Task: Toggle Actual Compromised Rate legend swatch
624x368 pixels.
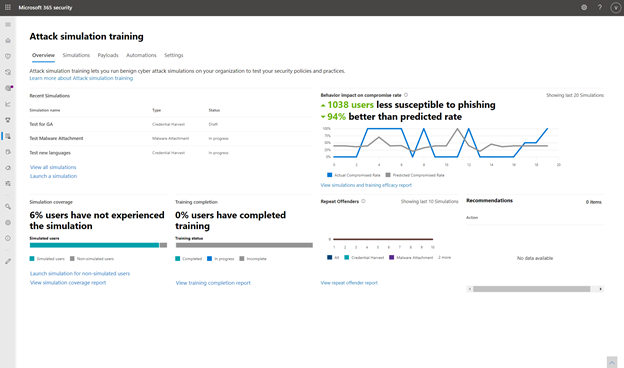Action: [x=330, y=175]
